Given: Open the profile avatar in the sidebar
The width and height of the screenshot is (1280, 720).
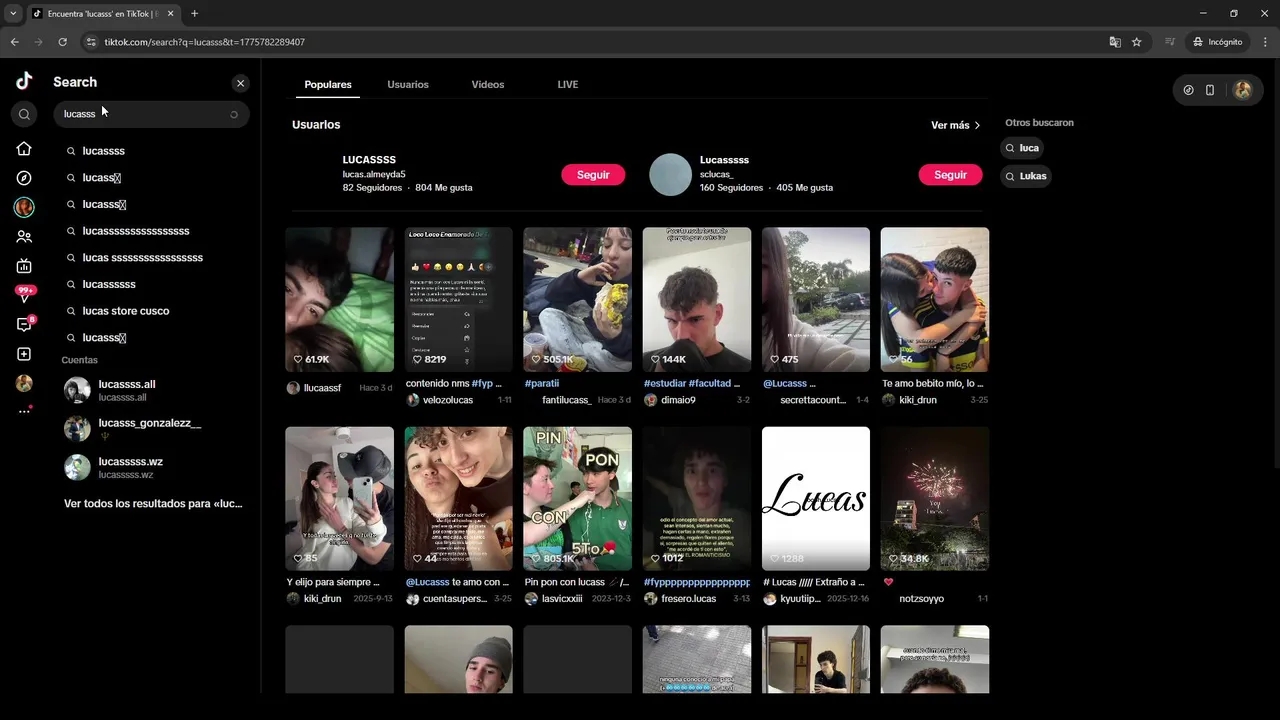Looking at the screenshot, I should (24, 383).
